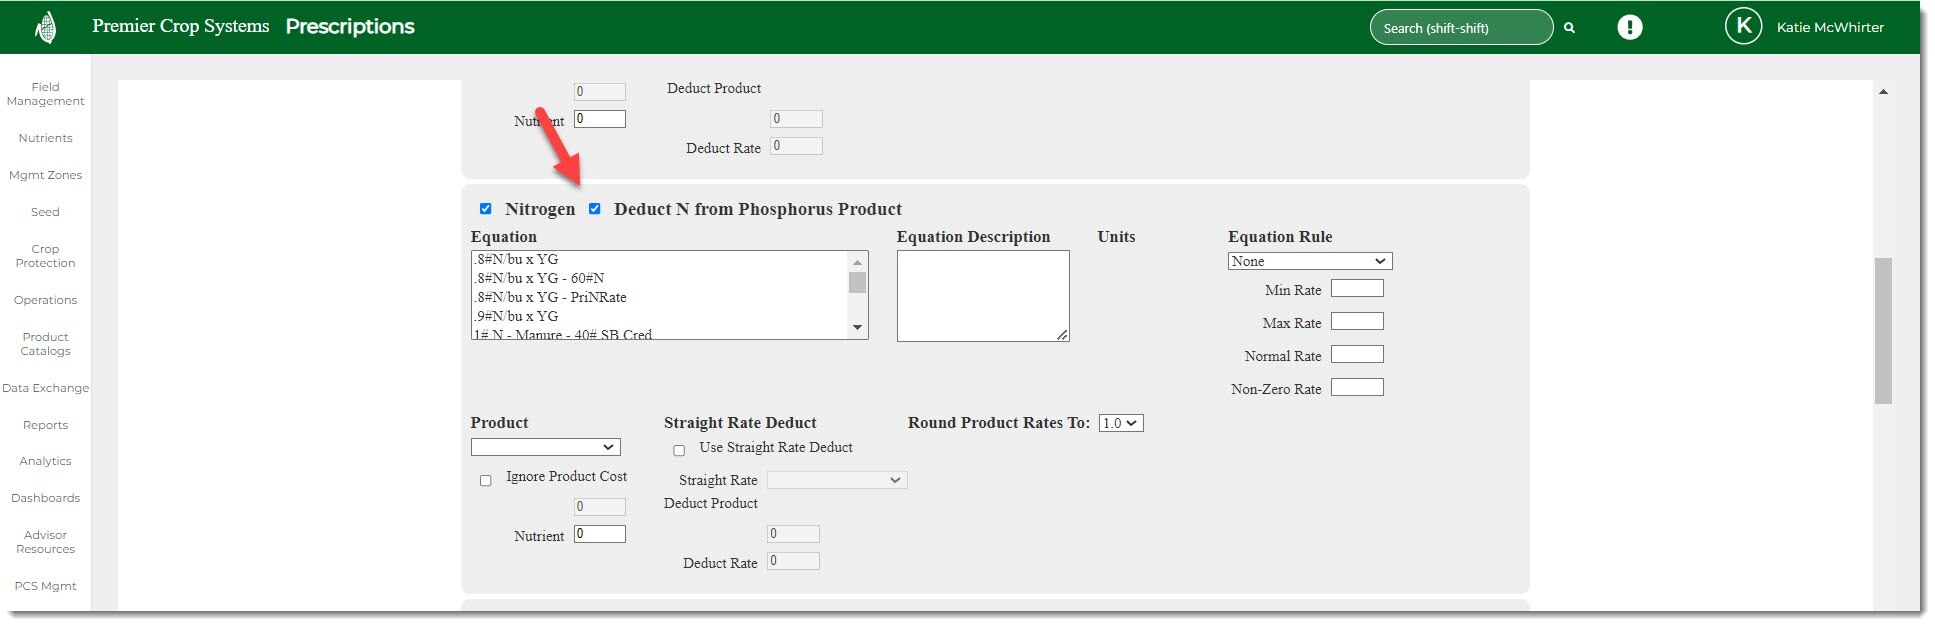Toggle Deduct N from Phosphorus Product checkbox
Viewport: 1935px width, 626px height.
(595, 209)
